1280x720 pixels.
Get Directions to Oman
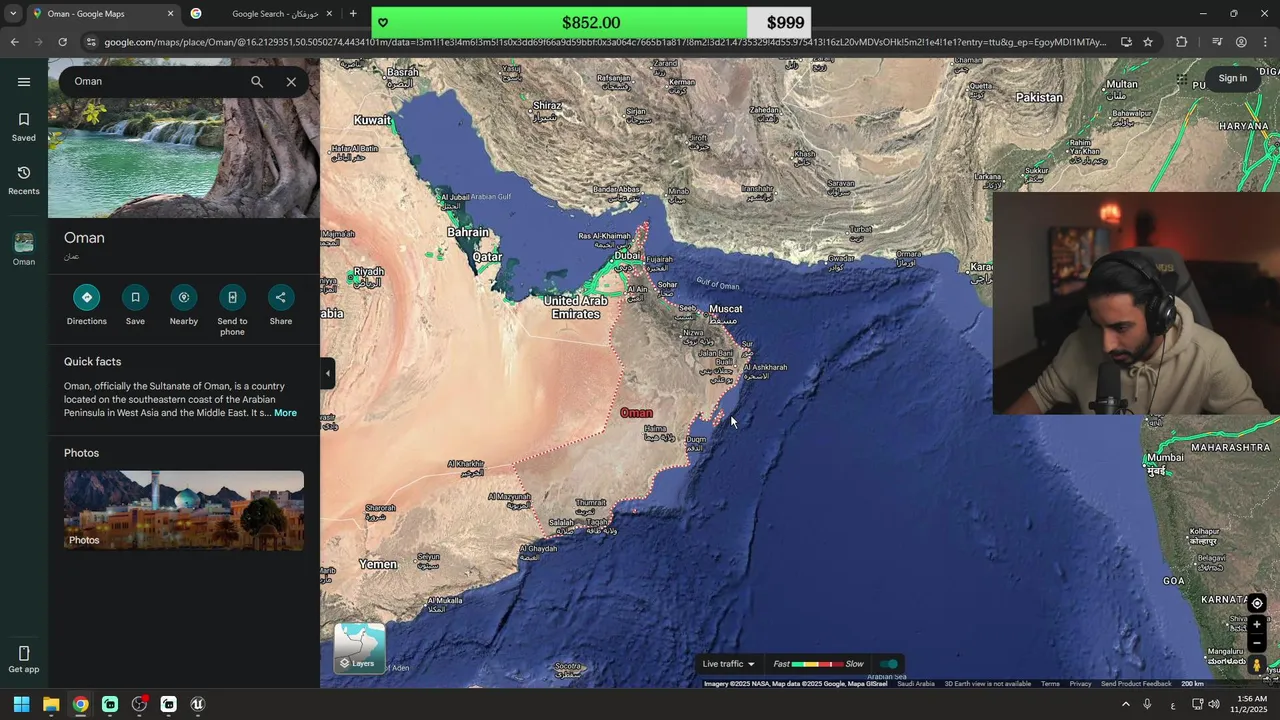point(87,305)
